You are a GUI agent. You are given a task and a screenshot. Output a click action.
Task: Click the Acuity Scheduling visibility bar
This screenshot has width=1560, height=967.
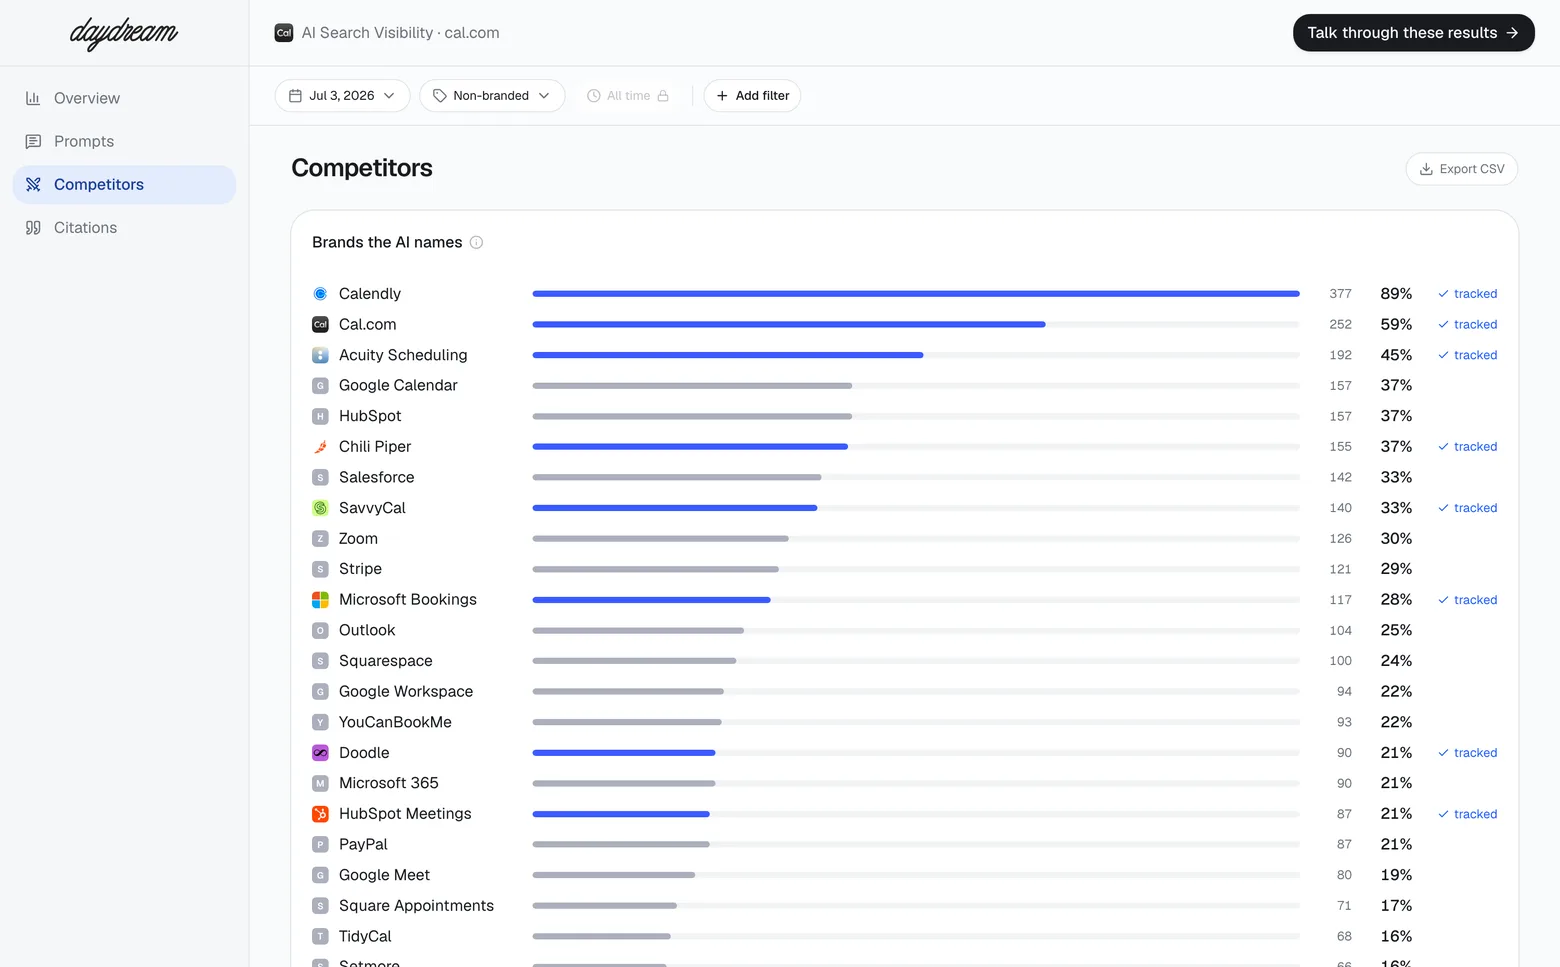tap(916, 355)
